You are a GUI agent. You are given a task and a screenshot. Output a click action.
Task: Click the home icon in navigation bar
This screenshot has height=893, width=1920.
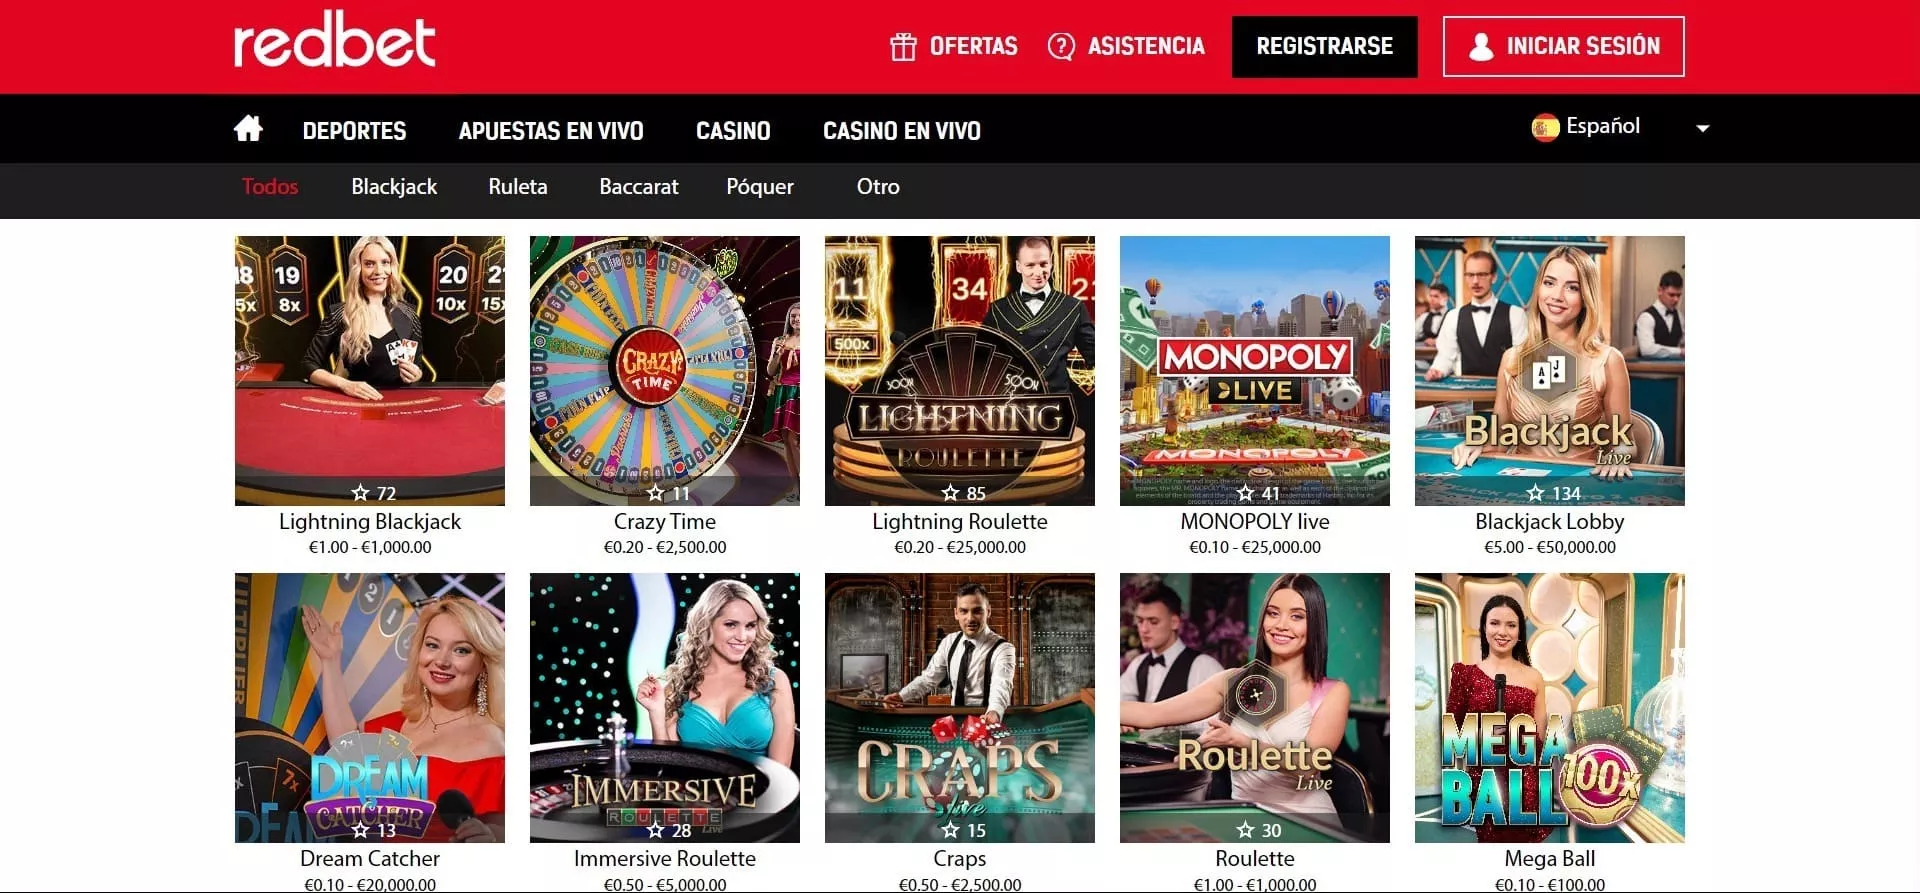248,129
